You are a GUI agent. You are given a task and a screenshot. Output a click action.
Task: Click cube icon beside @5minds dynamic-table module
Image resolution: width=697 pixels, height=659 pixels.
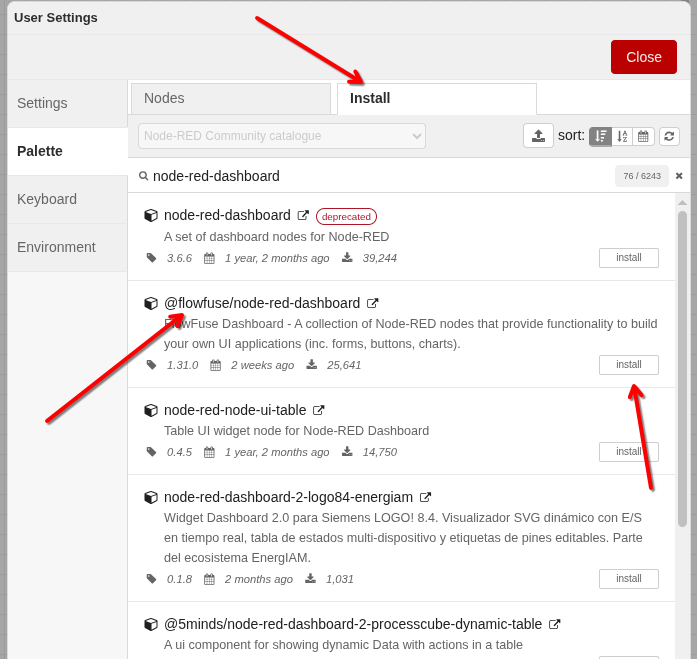pyautogui.click(x=151, y=624)
